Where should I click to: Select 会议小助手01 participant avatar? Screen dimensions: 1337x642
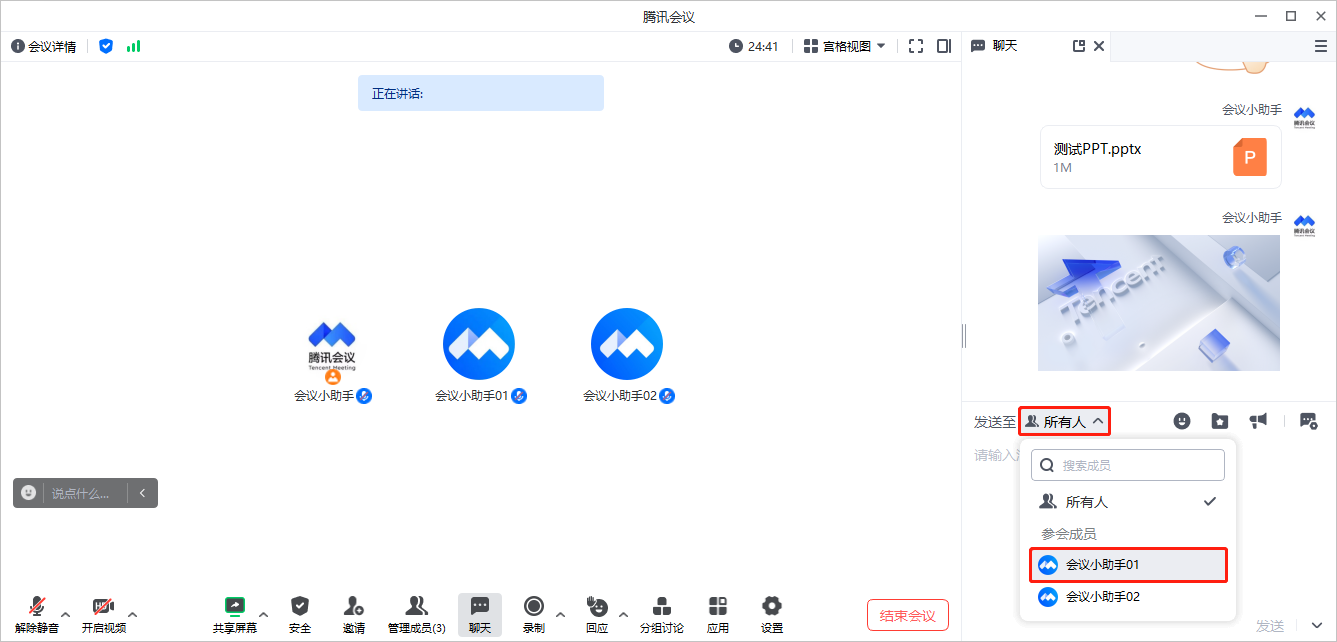479,344
